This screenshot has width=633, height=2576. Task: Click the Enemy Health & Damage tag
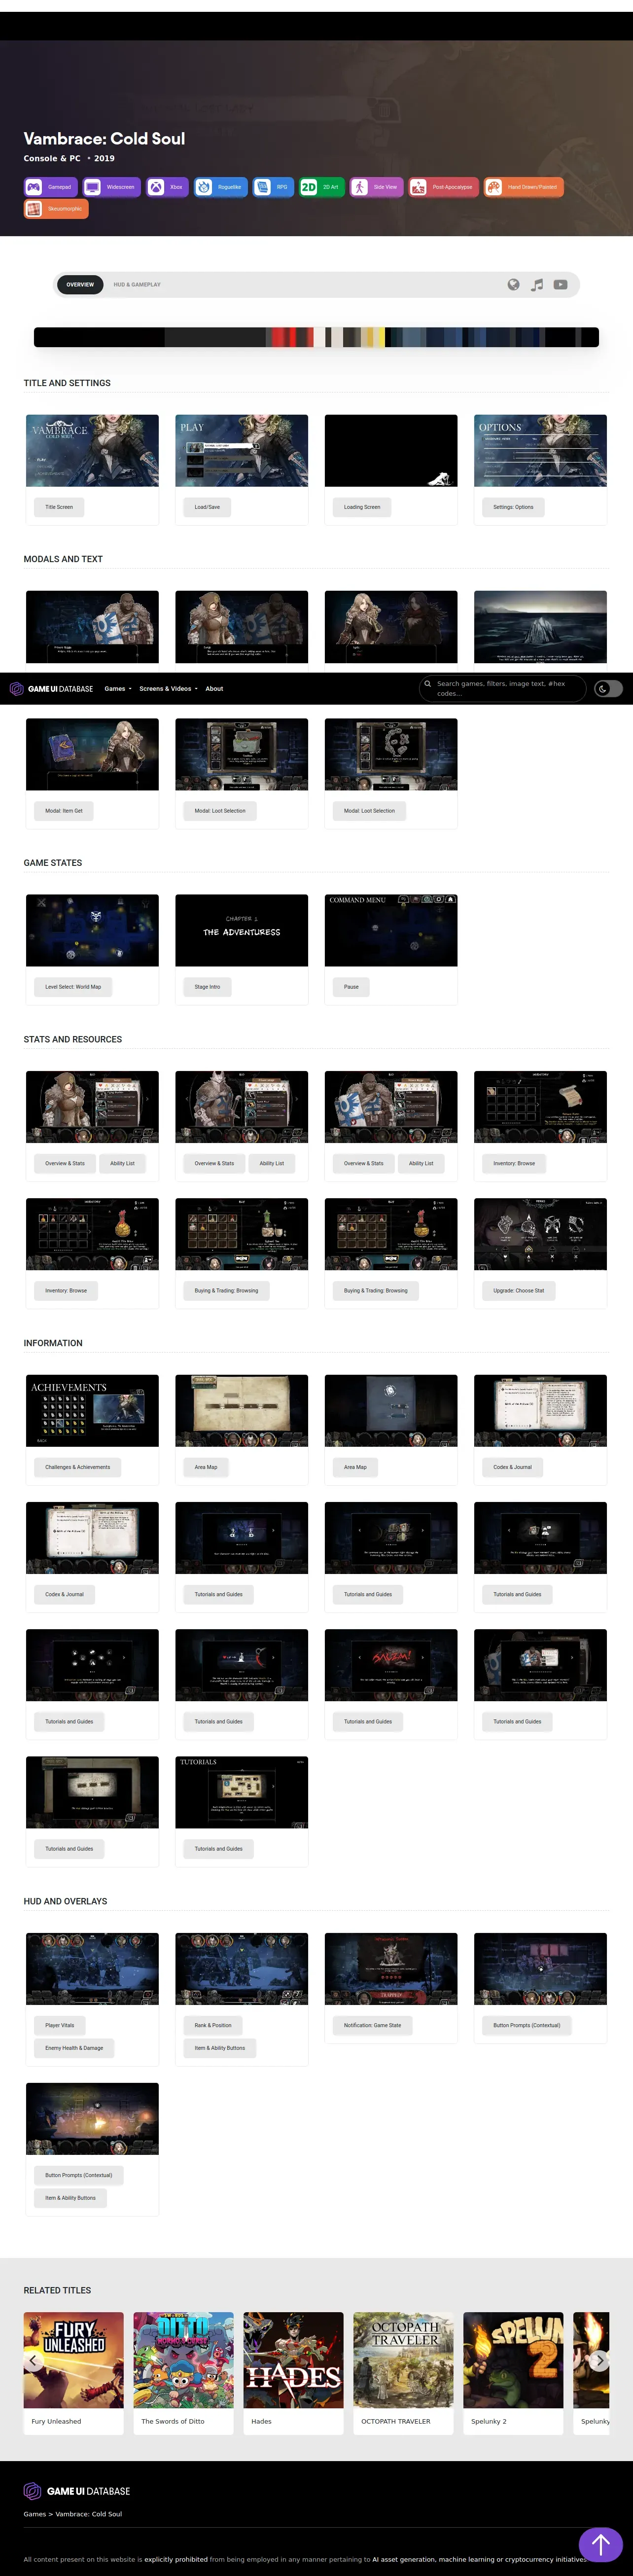[x=74, y=2048]
